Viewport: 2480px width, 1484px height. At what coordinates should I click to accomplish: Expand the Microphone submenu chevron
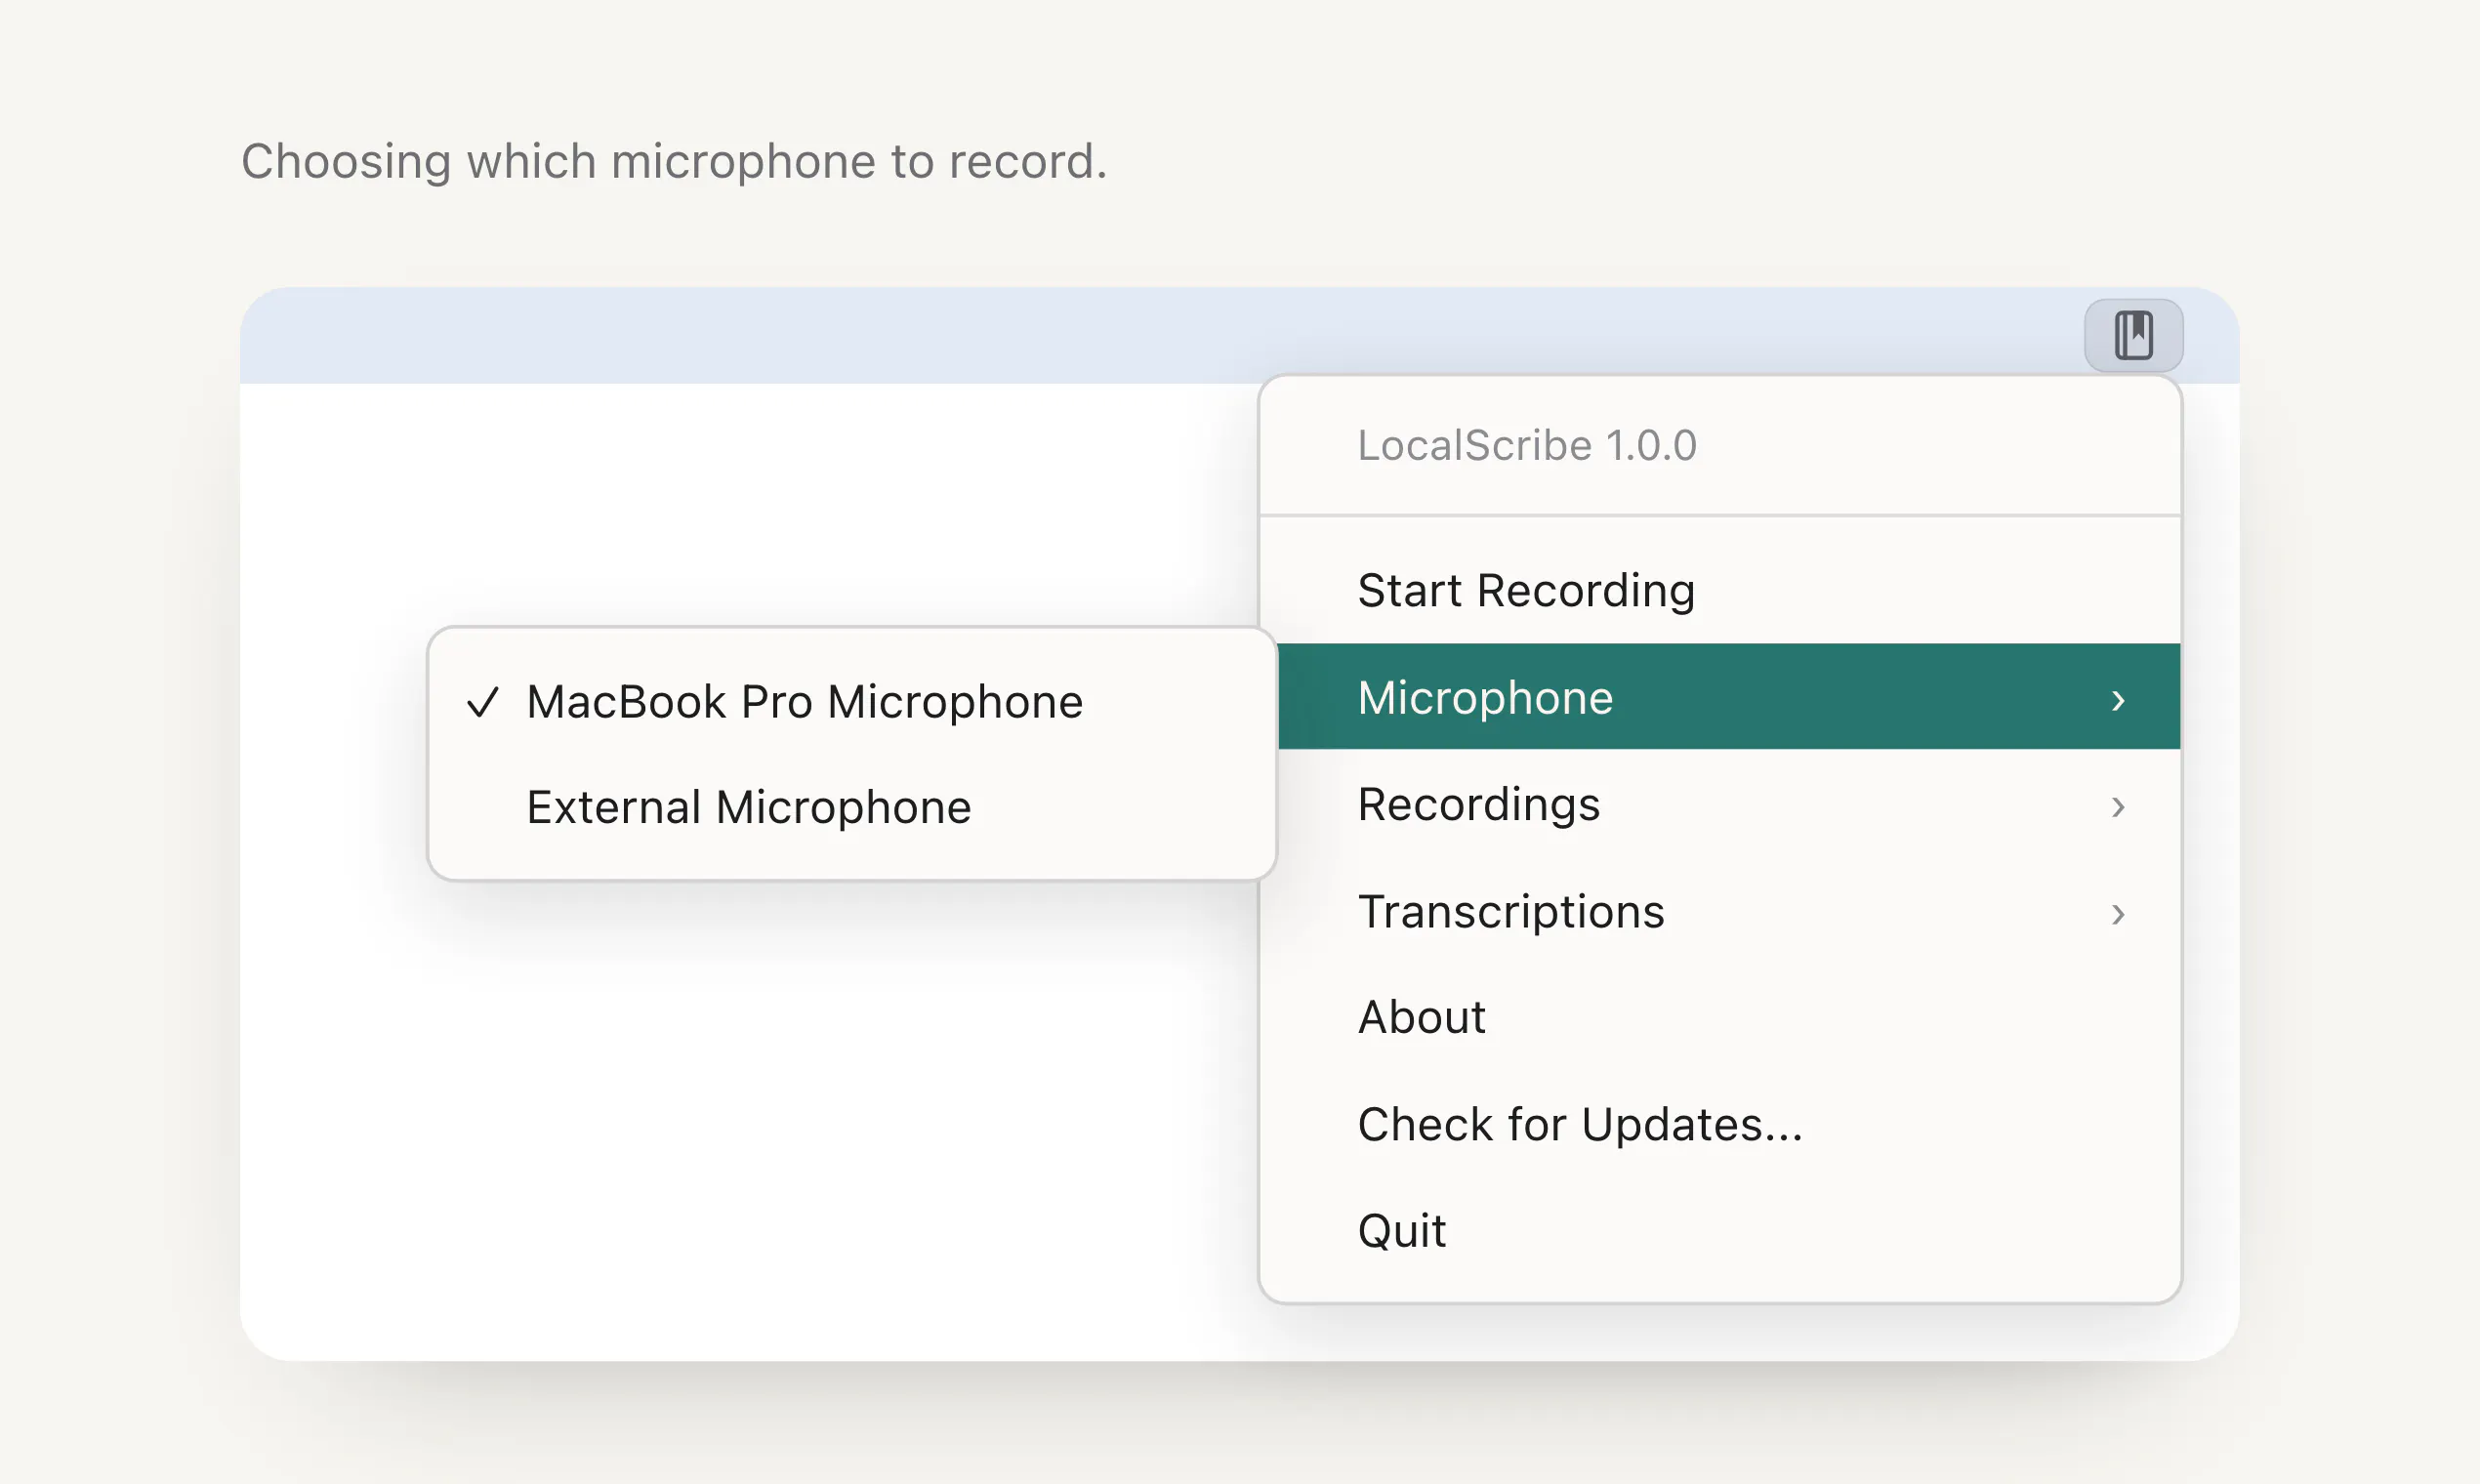(2118, 700)
